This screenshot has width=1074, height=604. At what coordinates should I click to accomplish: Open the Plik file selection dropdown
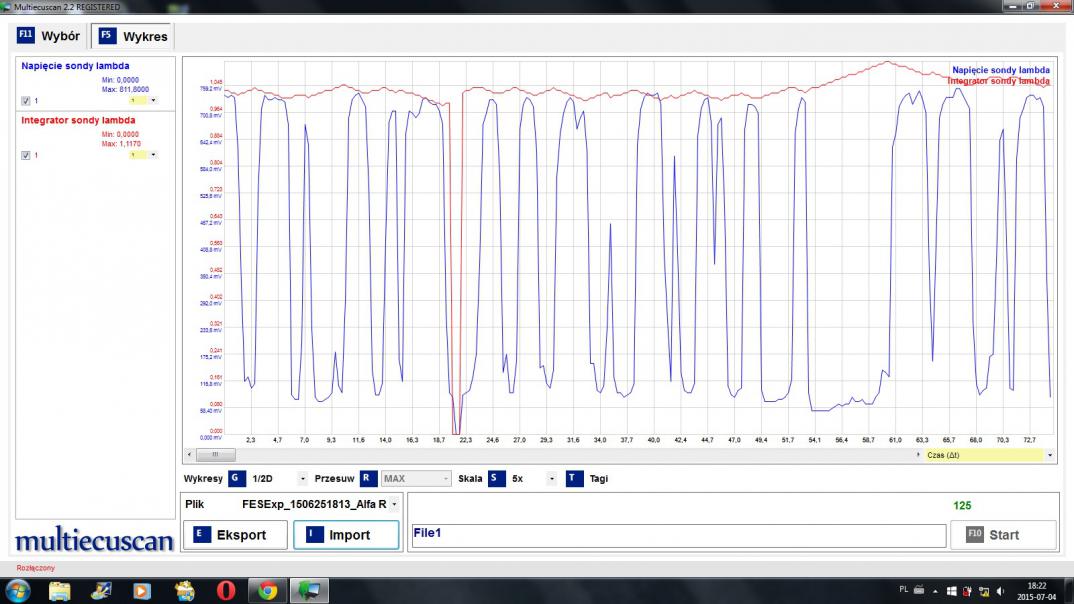pos(393,505)
